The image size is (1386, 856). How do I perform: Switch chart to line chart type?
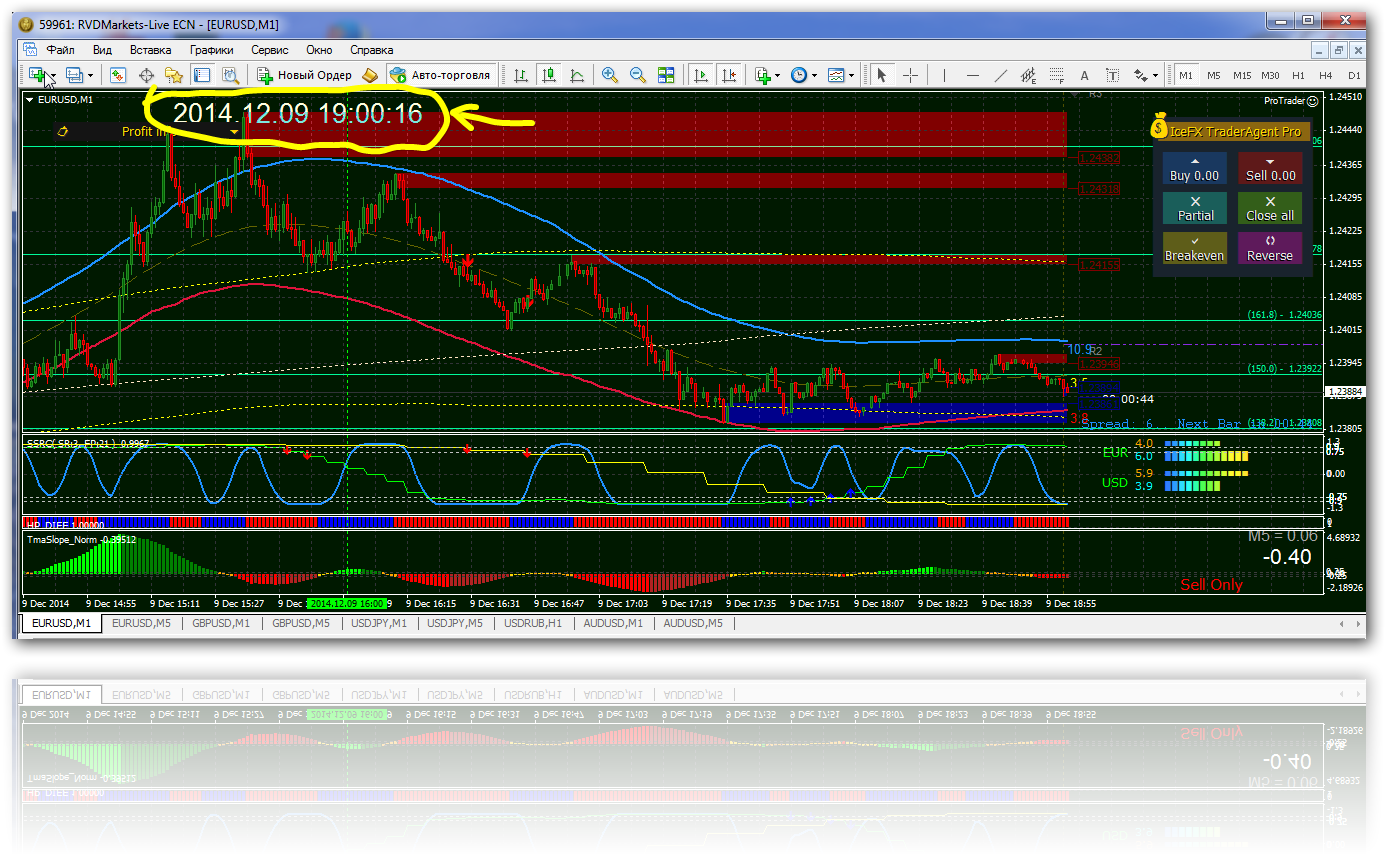(x=577, y=75)
